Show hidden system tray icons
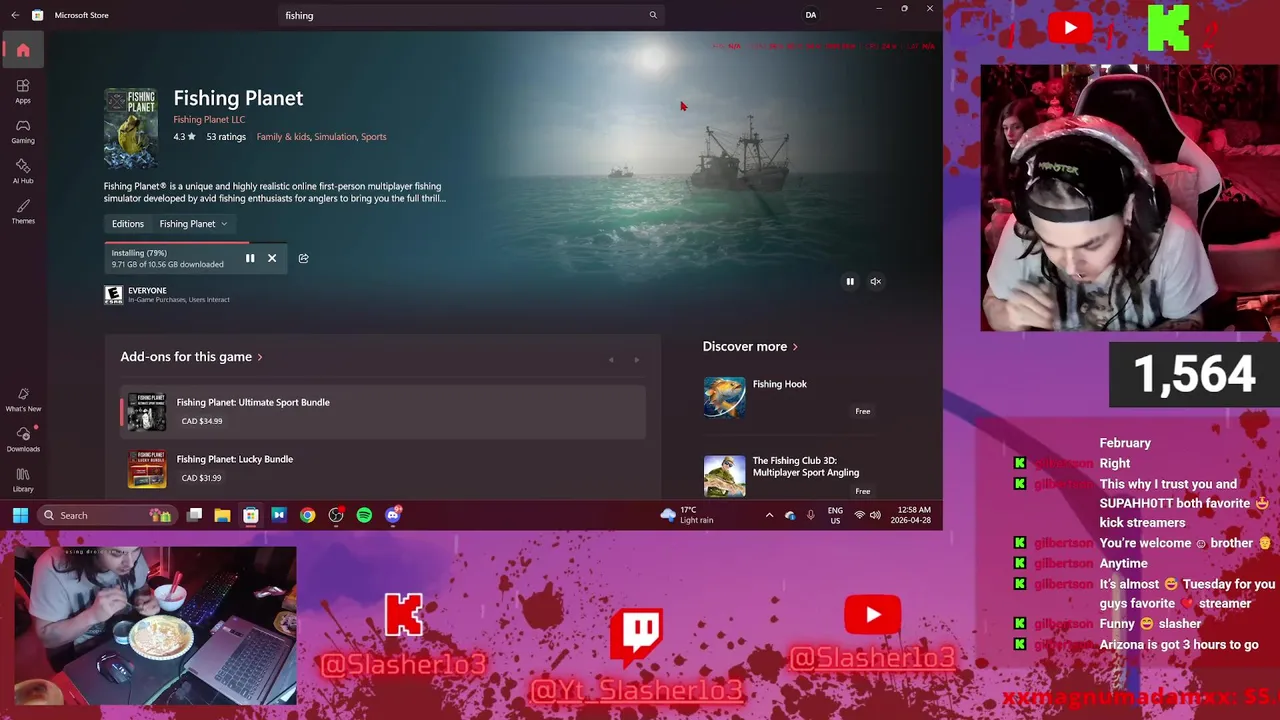The image size is (1280, 720). tap(769, 515)
